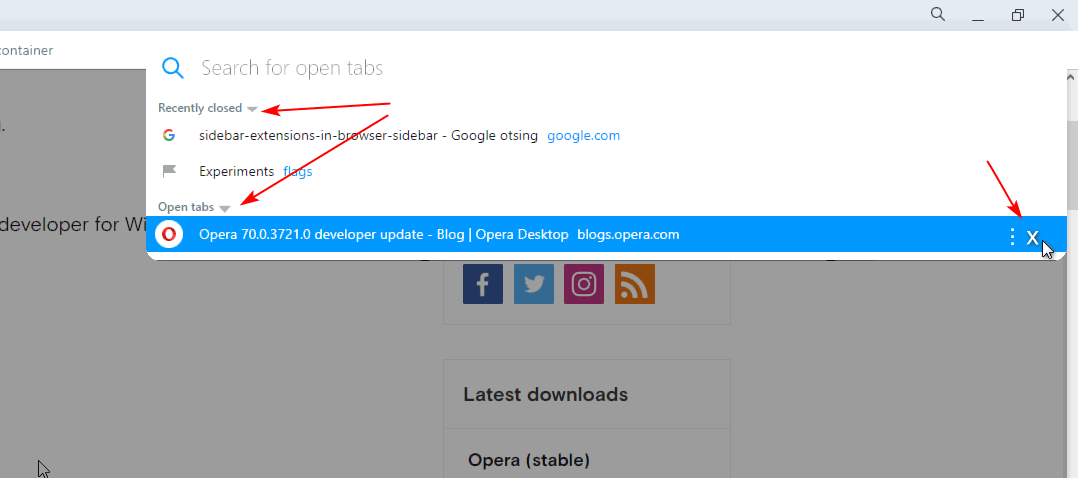The image size is (1078, 478).
Task: Click the Latest downloads heading
Action: pyautogui.click(x=545, y=395)
